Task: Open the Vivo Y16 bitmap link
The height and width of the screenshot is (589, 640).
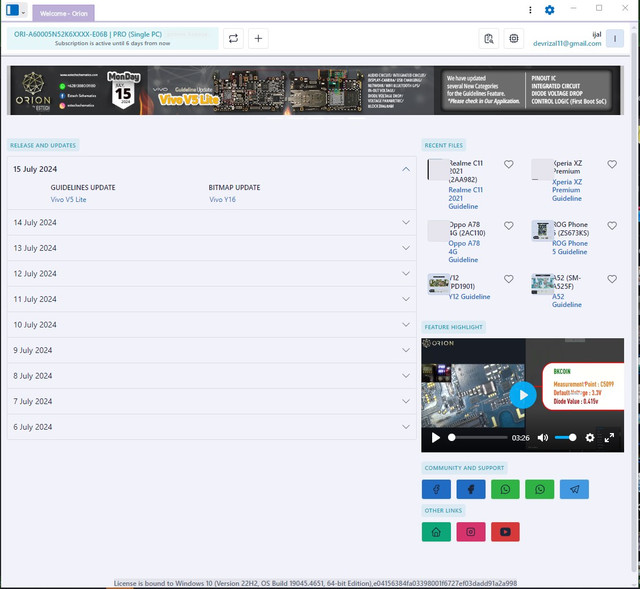Action: (222, 200)
